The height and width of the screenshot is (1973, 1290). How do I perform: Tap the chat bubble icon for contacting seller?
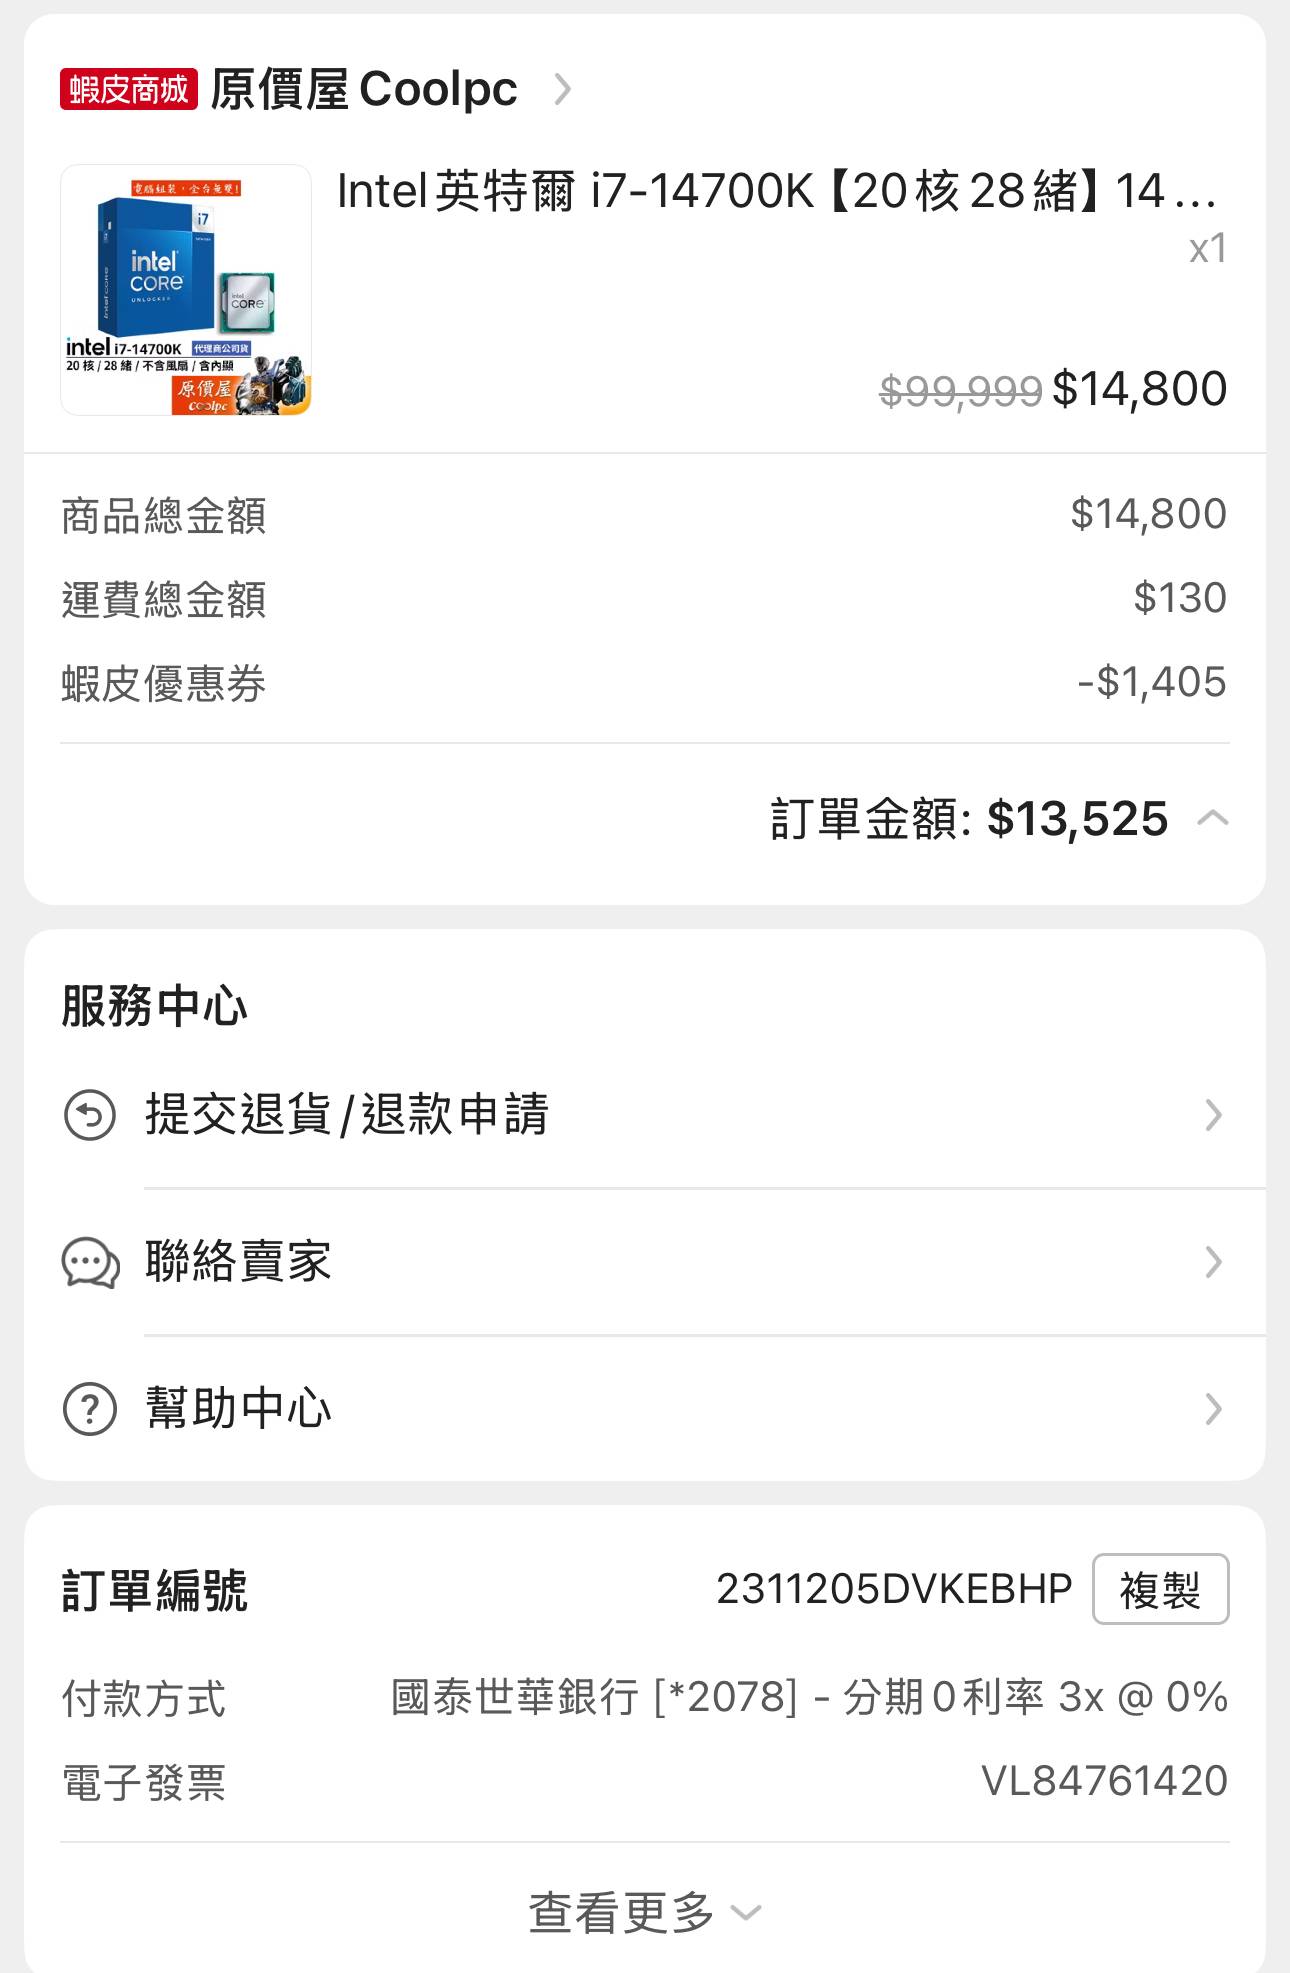point(91,1262)
